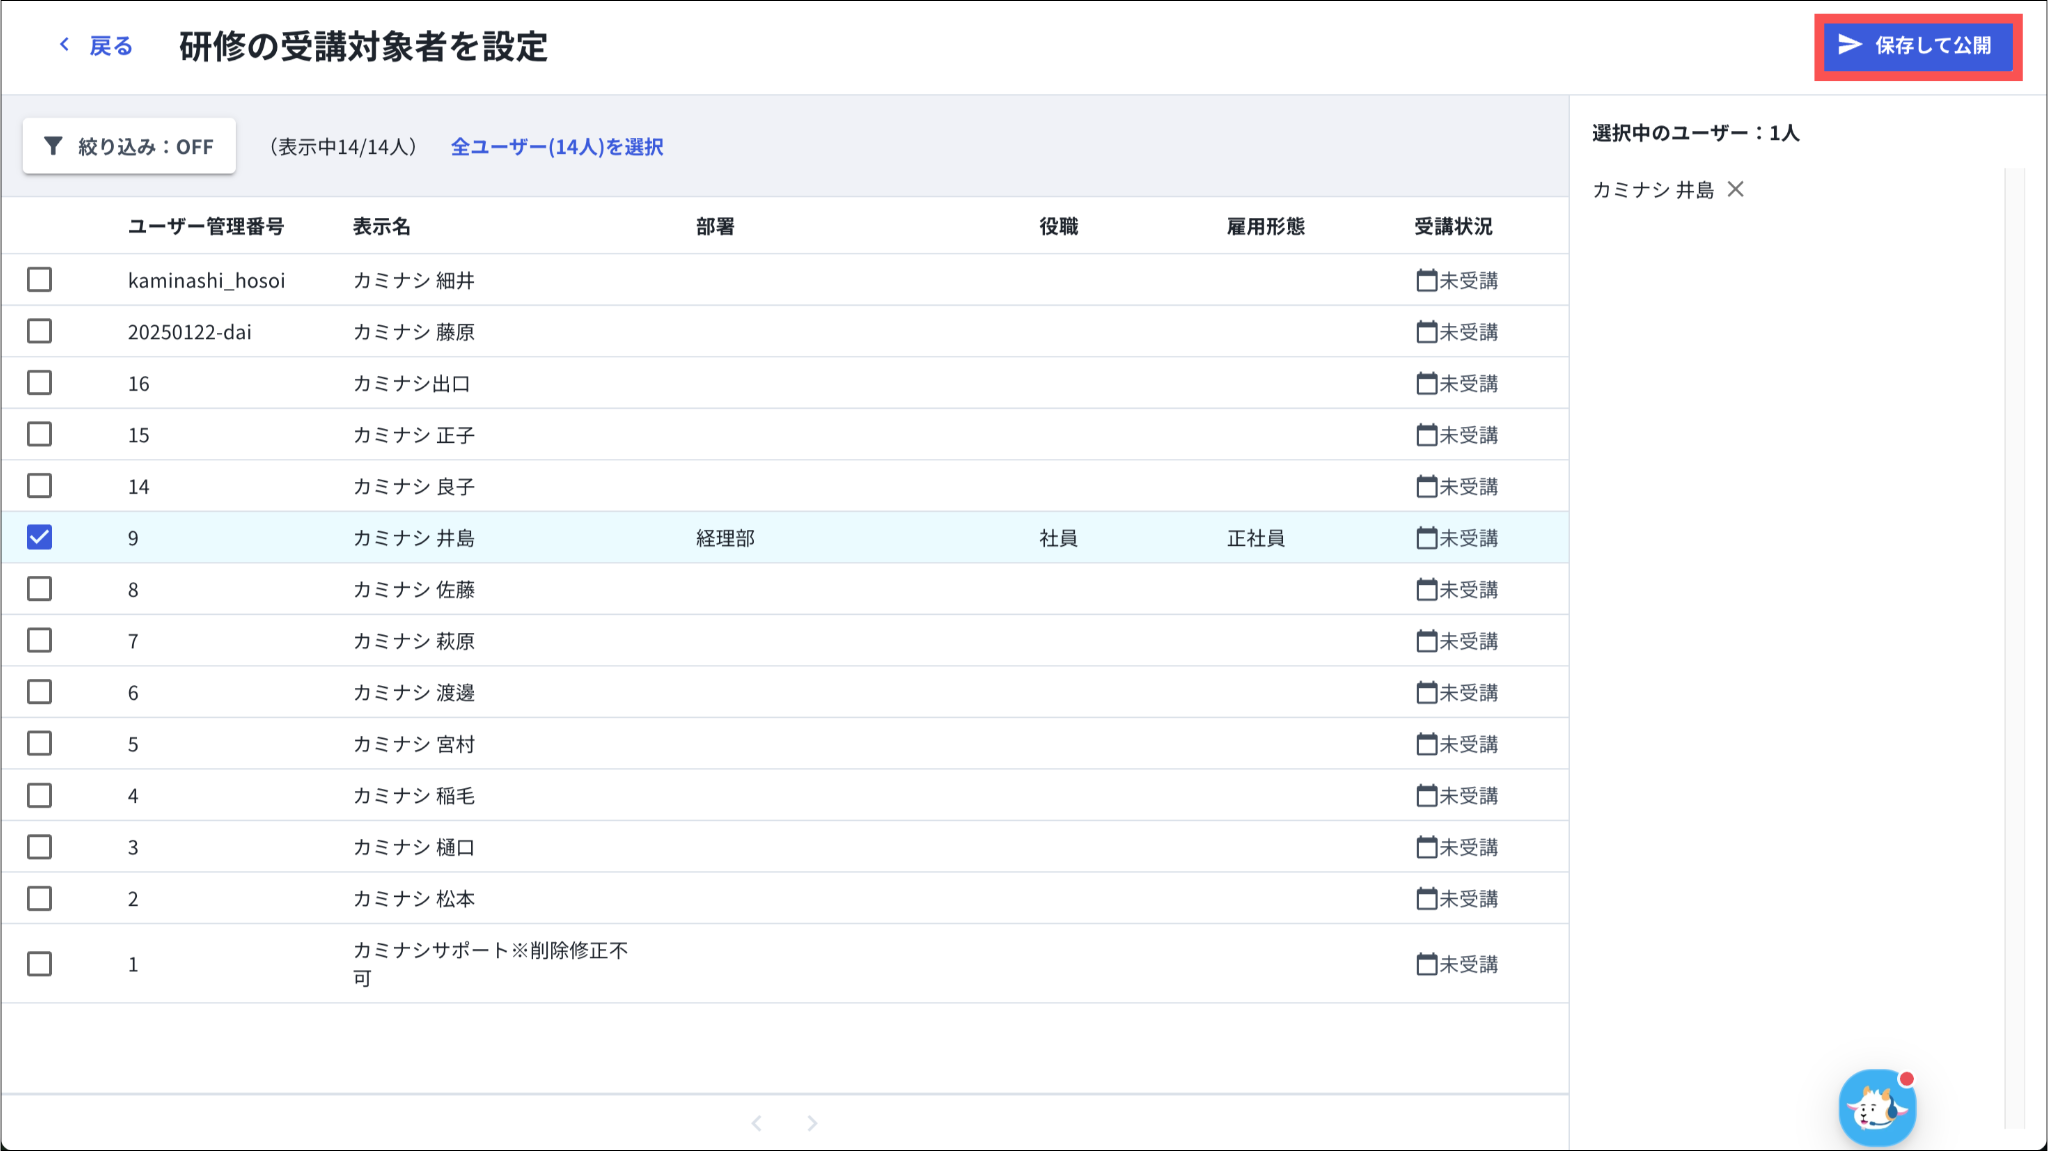
Task: Click calendar status icon for カミナシ 細井
Action: coord(1426,280)
